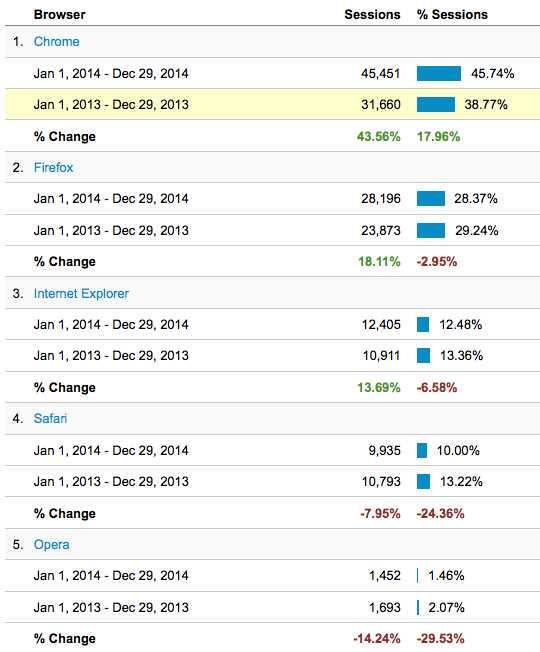Click the 2013 date range under Safari
The width and height of the screenshot is (540, 652).
[x=111, y=482]
